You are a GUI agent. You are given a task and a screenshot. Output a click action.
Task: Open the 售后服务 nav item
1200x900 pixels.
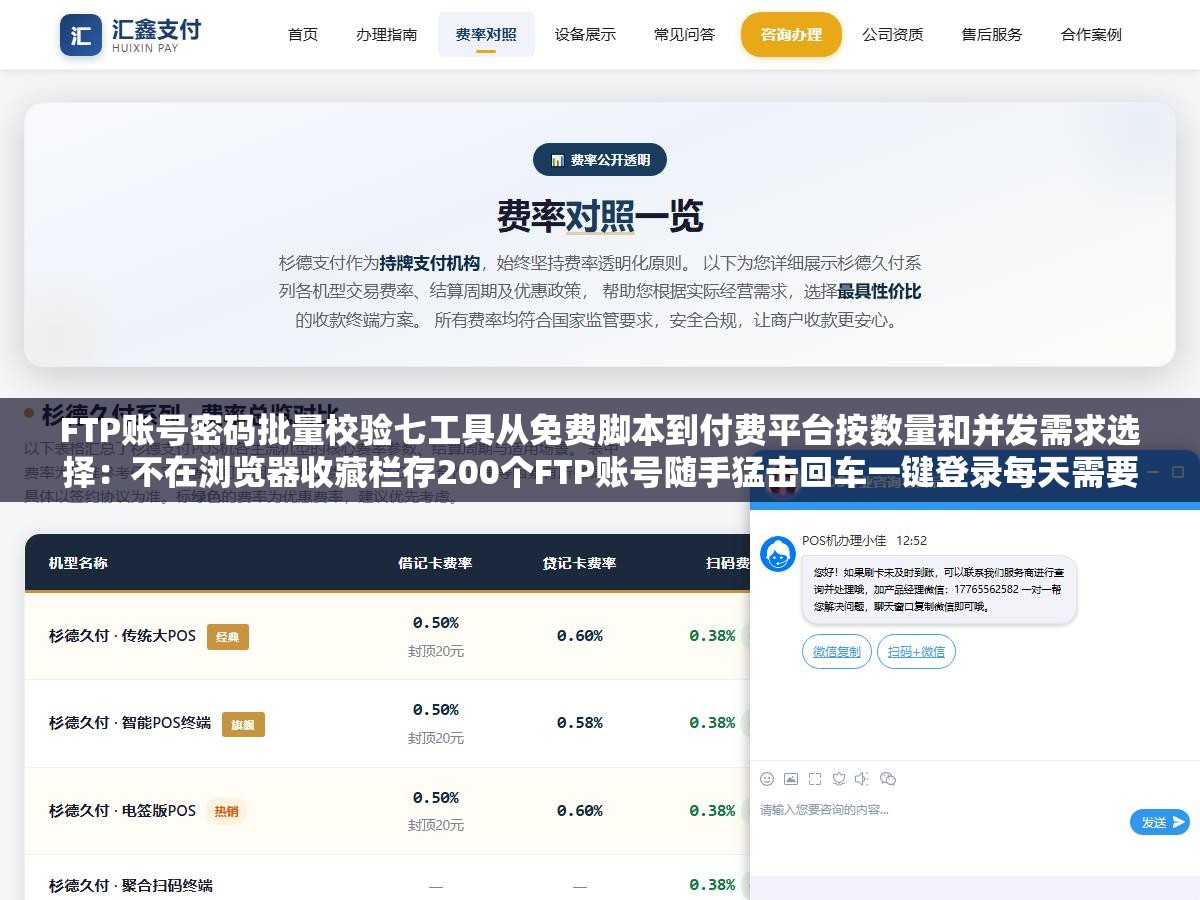coord(992,34)
